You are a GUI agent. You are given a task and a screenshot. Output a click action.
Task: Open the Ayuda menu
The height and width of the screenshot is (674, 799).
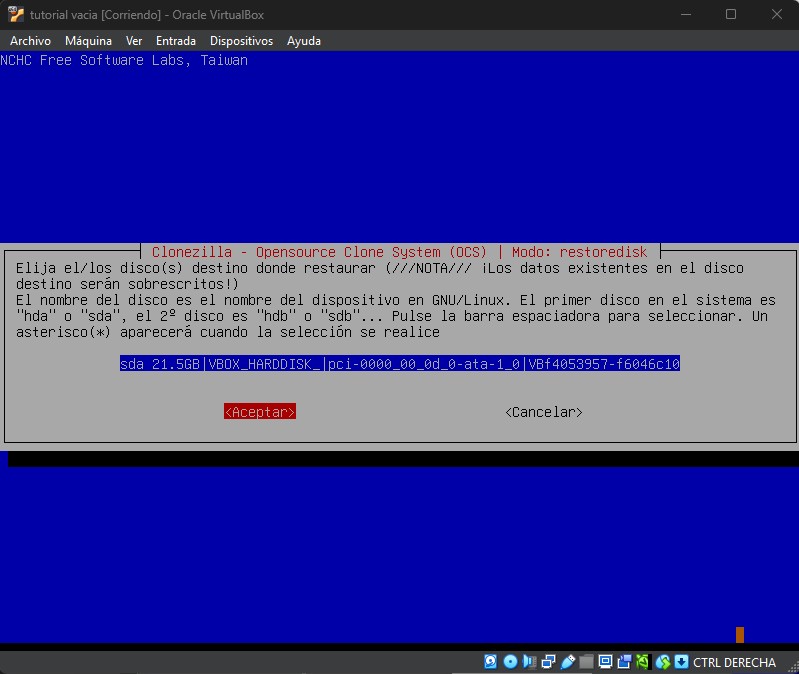tap(304, 41)
